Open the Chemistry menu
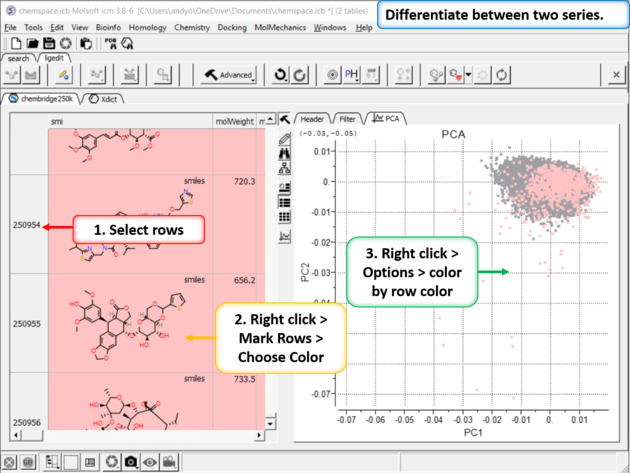The image size is (630, 473). click(192, 27)
